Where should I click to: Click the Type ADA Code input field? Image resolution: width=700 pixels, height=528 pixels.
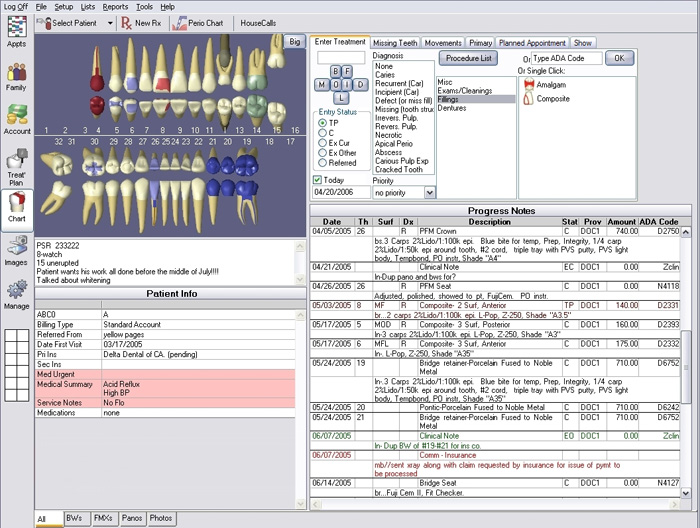tap(567, 59)
